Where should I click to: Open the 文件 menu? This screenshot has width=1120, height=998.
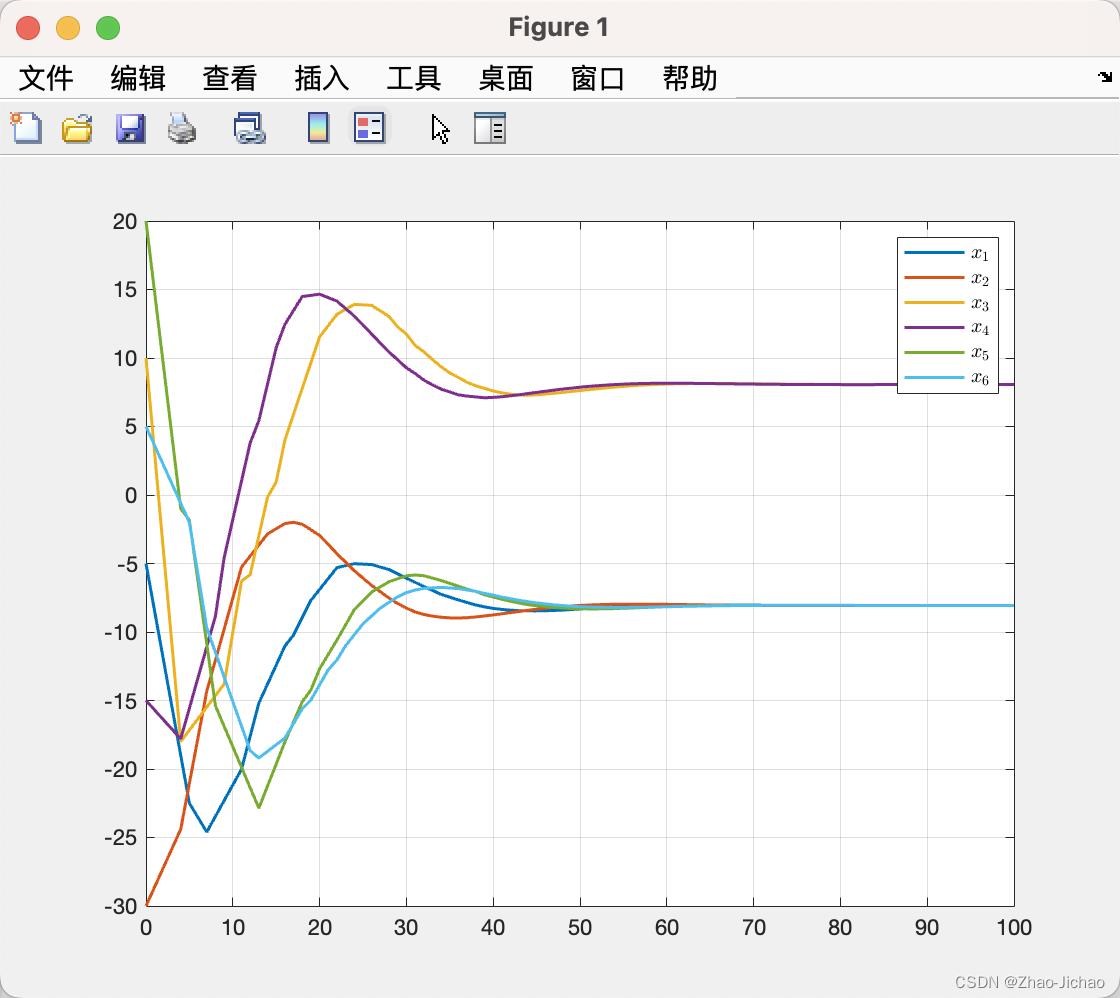coord(46,78)
